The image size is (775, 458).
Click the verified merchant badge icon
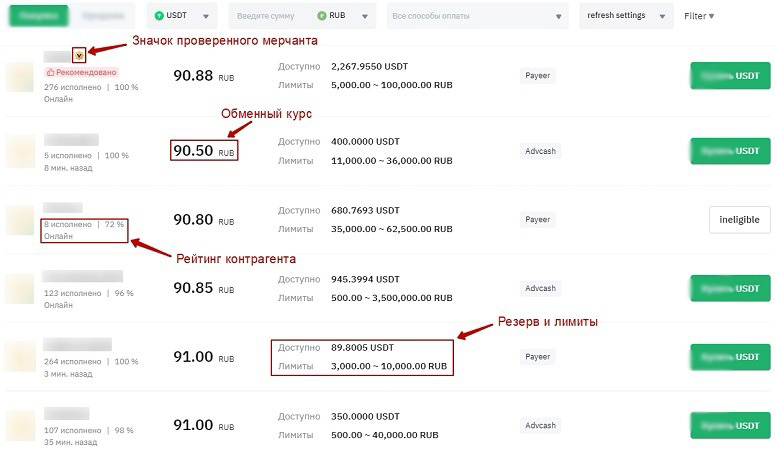pyautogui.click(x=79, y=56)
